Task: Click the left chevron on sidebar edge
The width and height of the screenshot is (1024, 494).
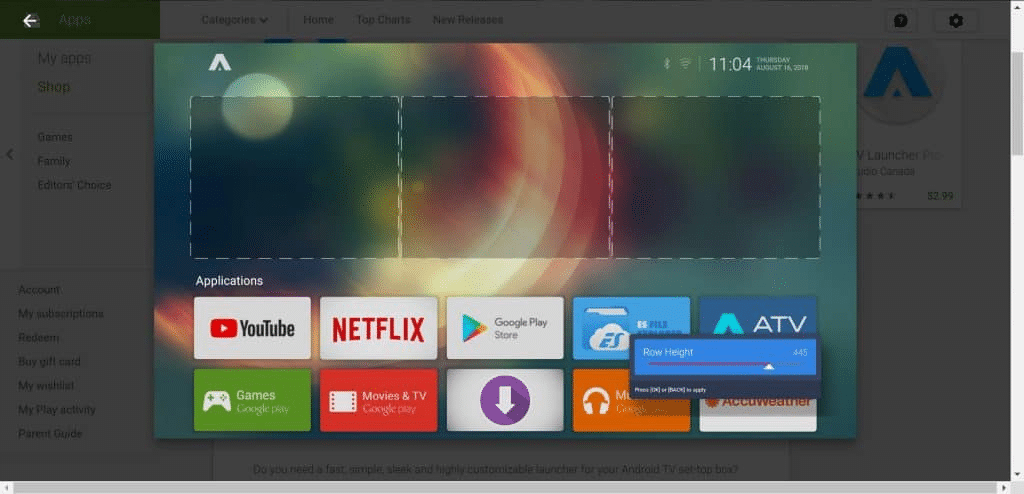Action: click(9, 155)
